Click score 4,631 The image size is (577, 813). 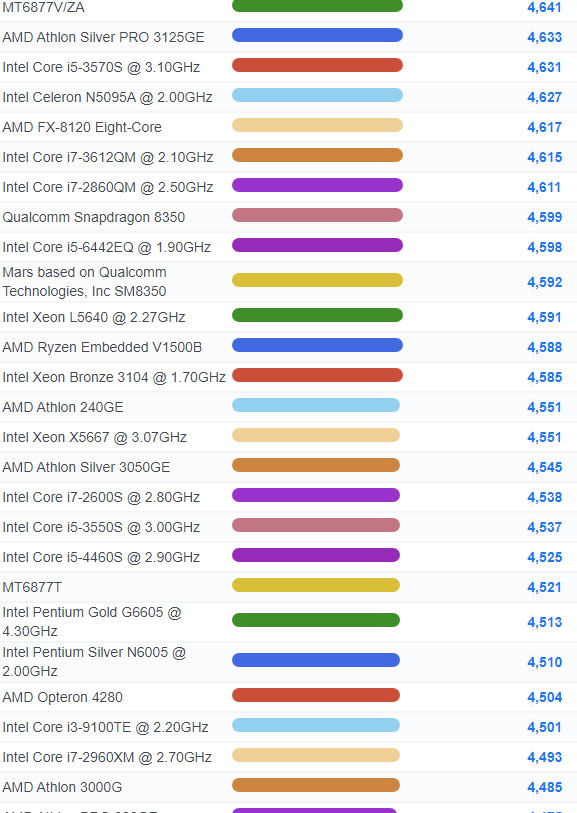(544, 67)
